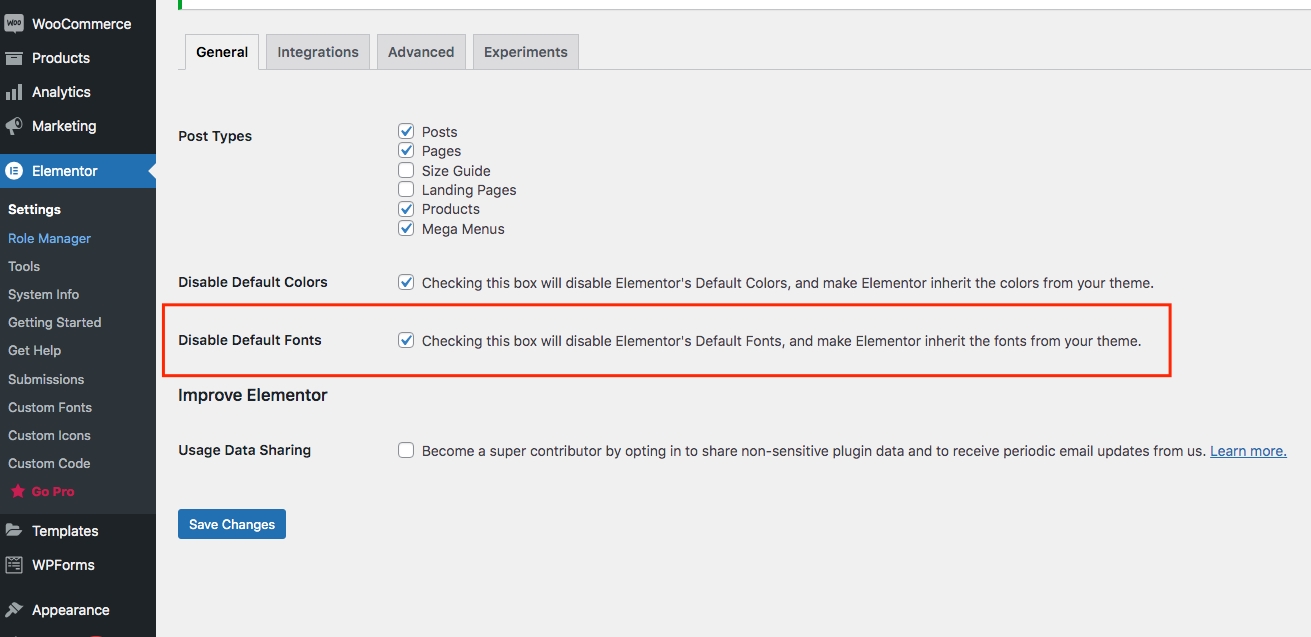
Task: Click the Go Pro star icon
Action: tap(18, 492)
